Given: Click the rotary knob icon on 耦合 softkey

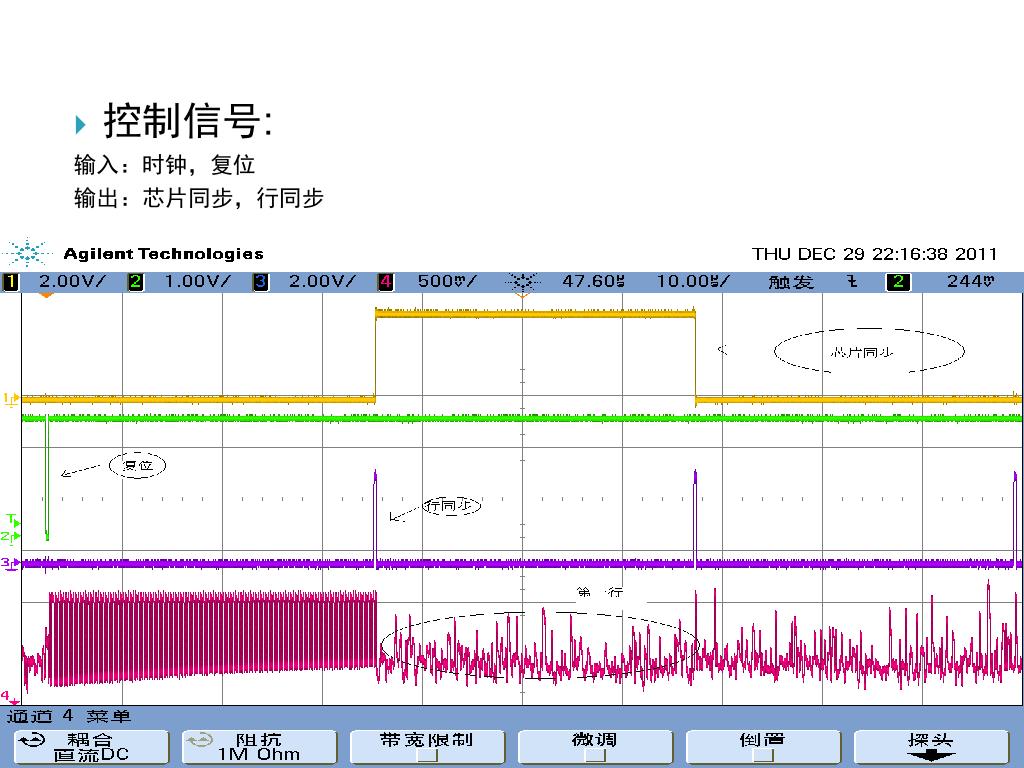Looking at the screenshot, I should coord(31,741).
